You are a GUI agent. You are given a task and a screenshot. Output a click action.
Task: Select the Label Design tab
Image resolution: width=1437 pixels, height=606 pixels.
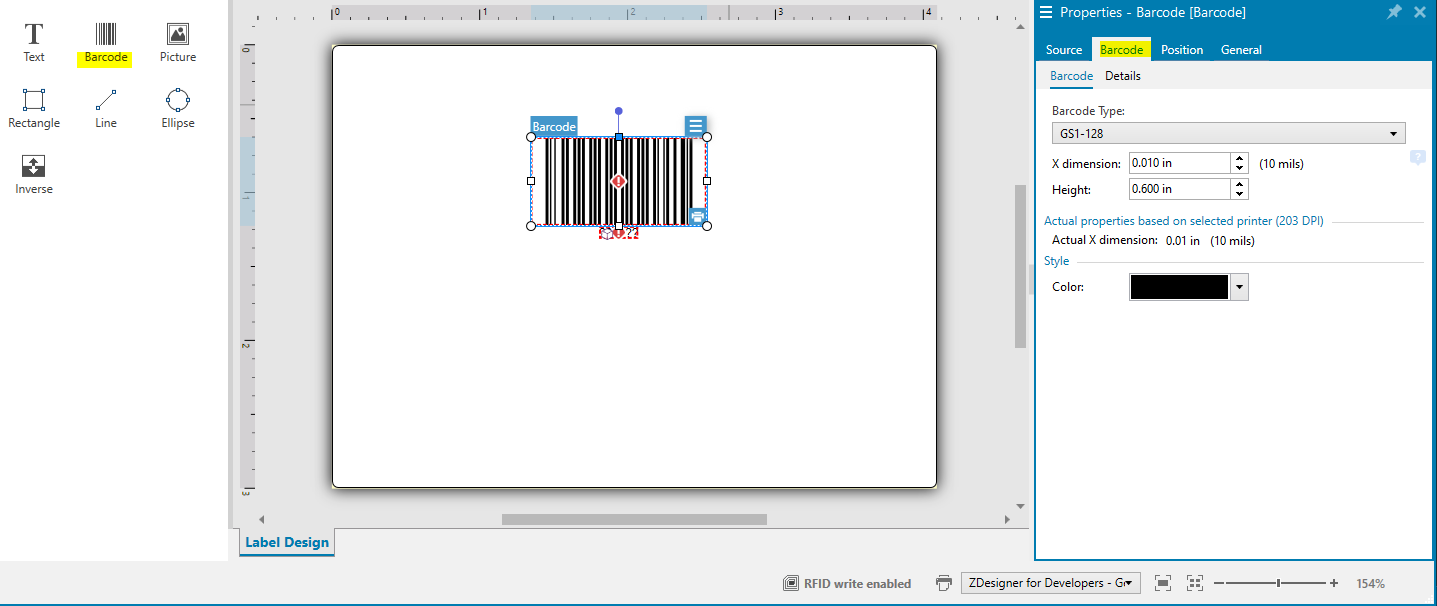[x=287, y=542]
